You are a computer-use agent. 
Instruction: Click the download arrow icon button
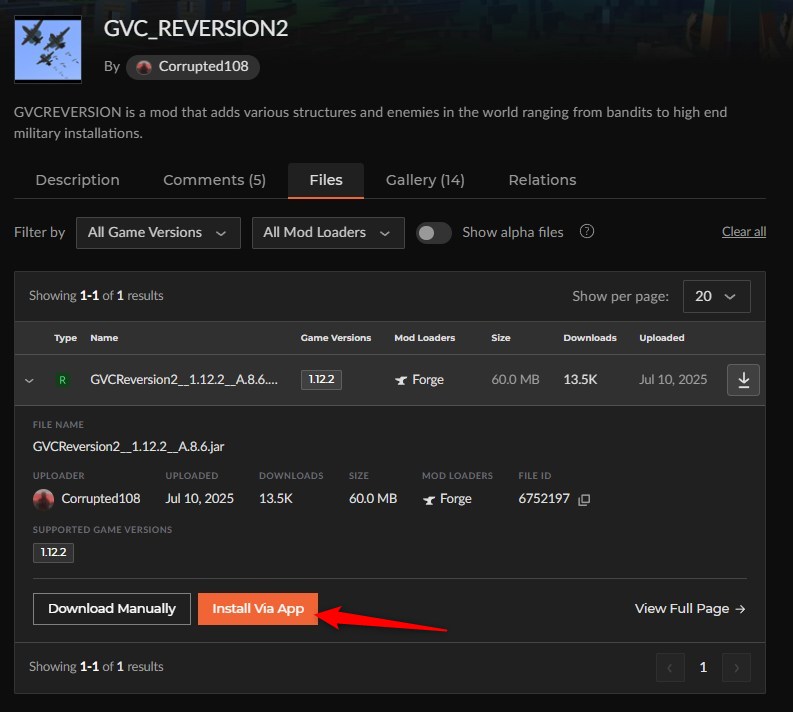(x=743, y=380)
